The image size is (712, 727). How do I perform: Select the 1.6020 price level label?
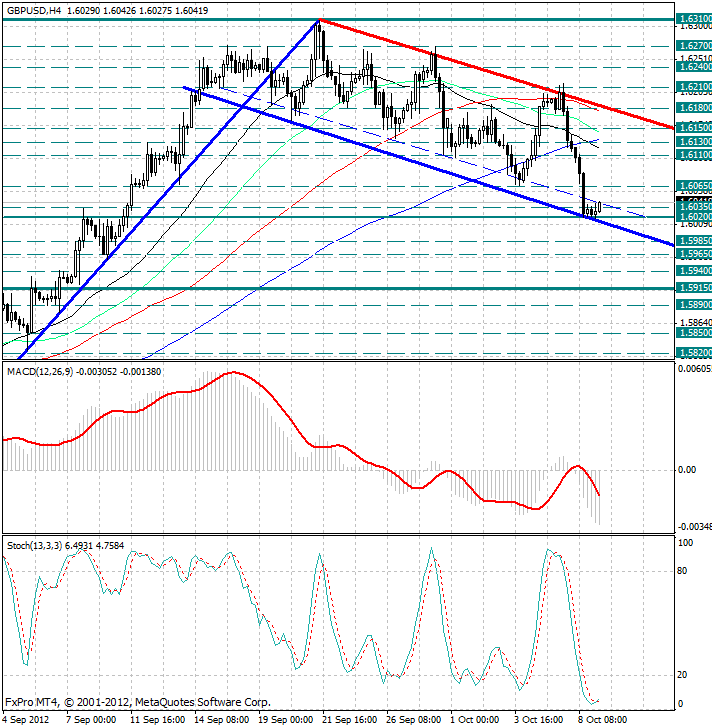[693, 217]
